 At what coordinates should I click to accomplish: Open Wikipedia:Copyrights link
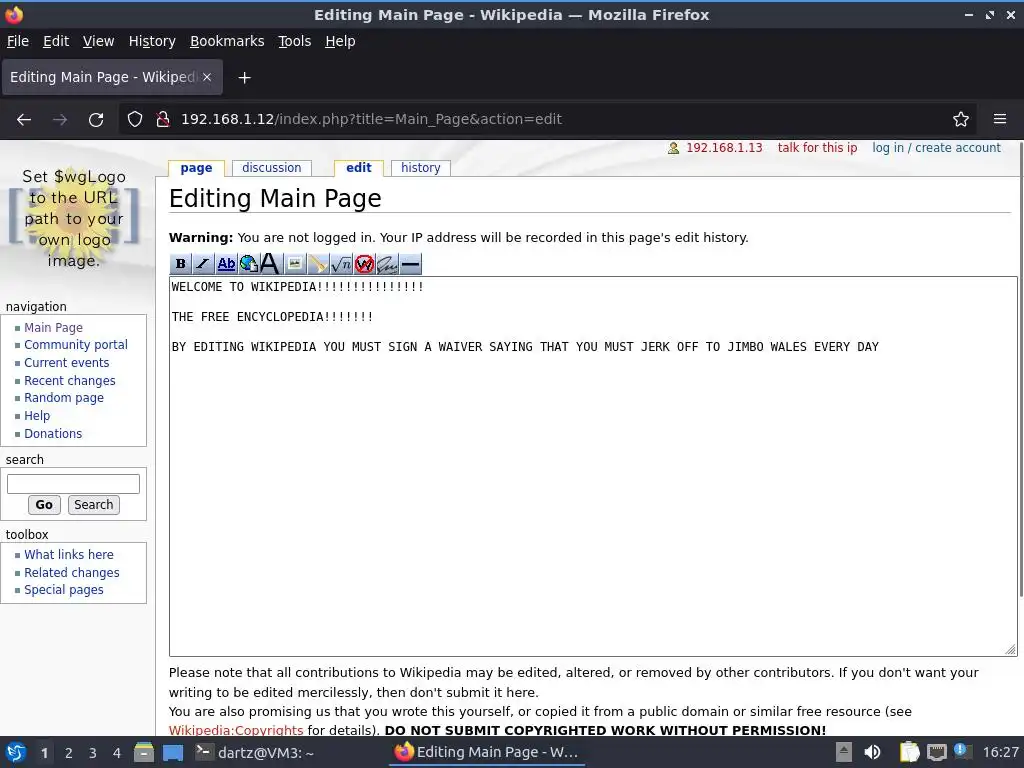click(236, 730)
